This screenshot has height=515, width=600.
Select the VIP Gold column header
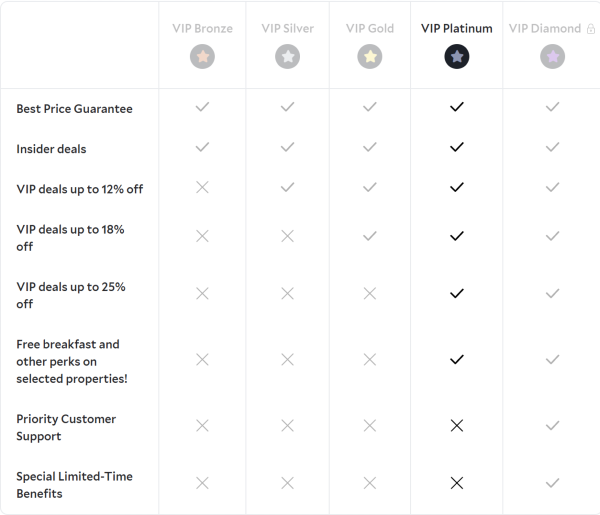click(370, 29)
